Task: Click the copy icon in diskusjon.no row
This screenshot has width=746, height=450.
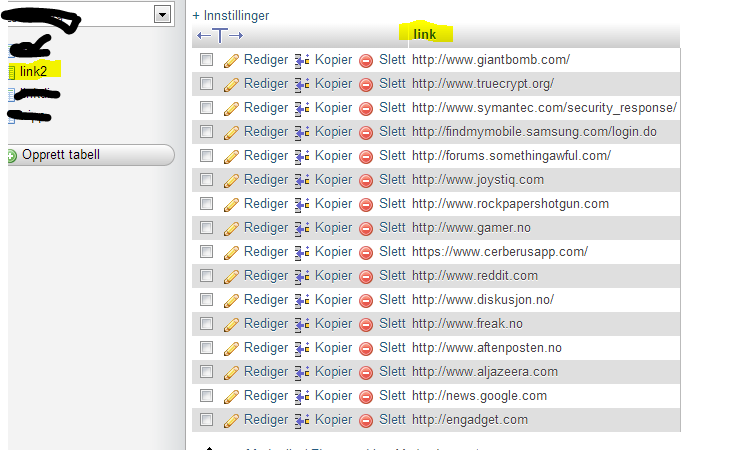Action: coord(302,301)
